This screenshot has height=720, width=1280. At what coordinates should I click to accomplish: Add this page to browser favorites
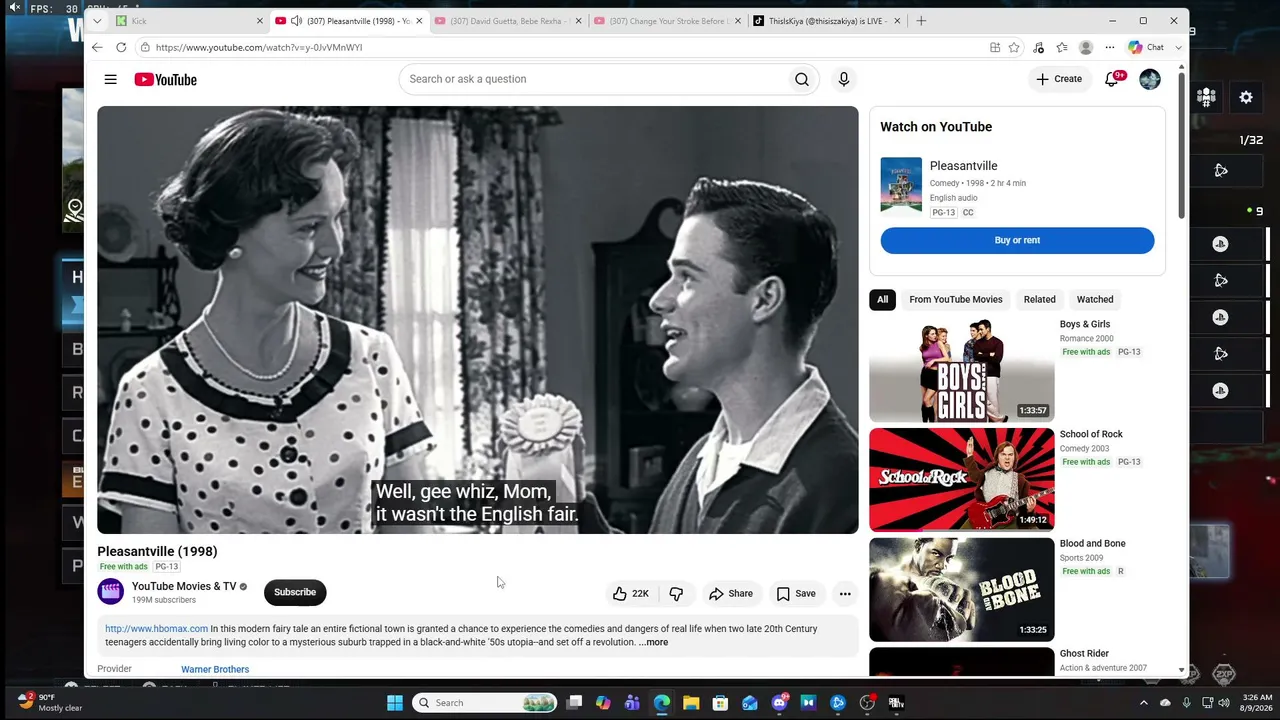[x=1014, y=47]
